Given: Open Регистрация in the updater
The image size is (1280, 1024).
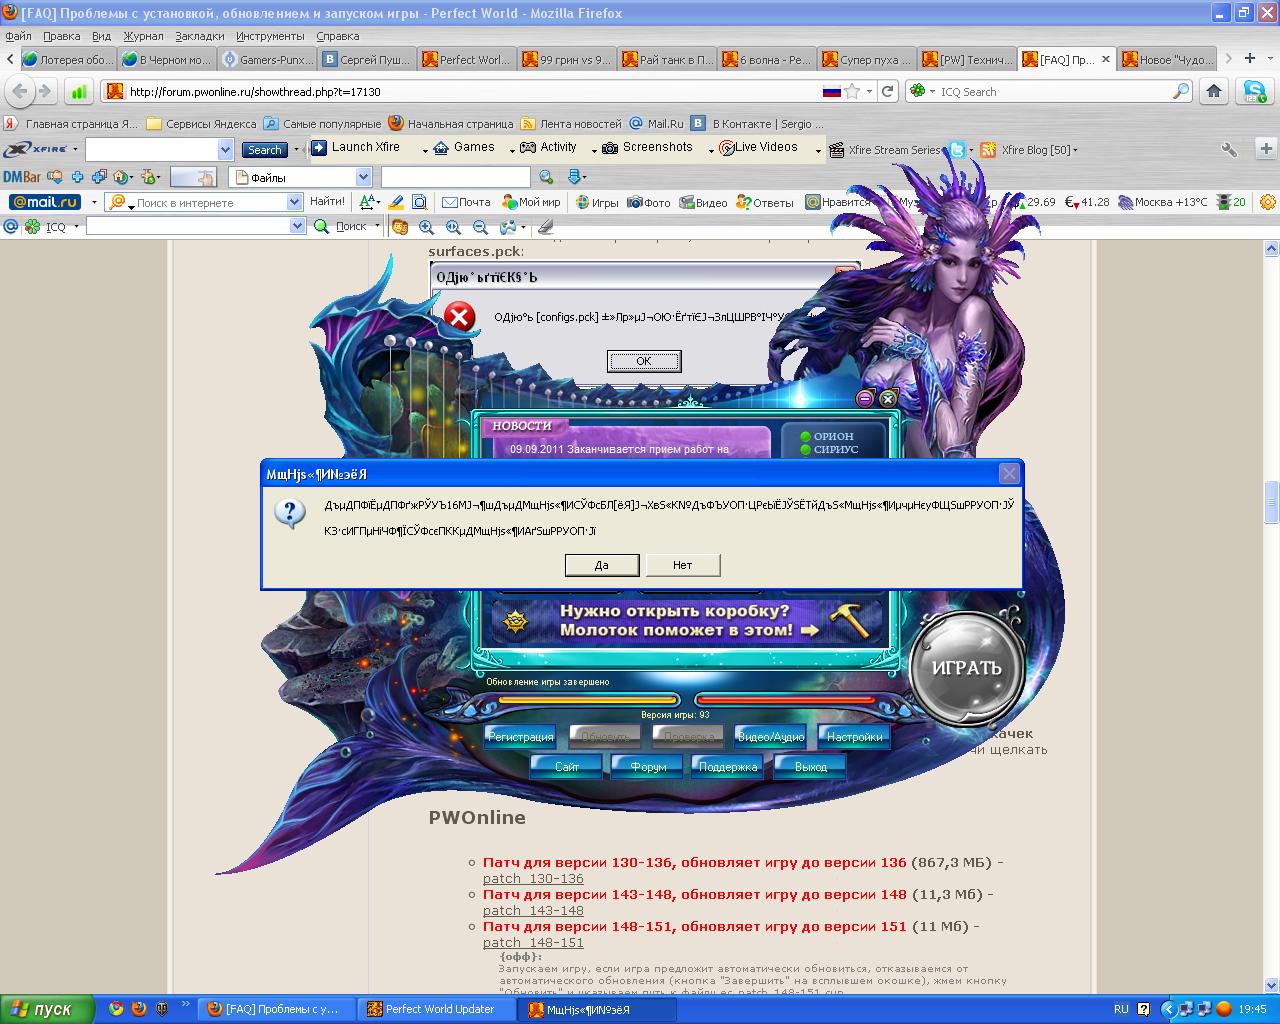Looking at the screenshot, I should [520, 737].
